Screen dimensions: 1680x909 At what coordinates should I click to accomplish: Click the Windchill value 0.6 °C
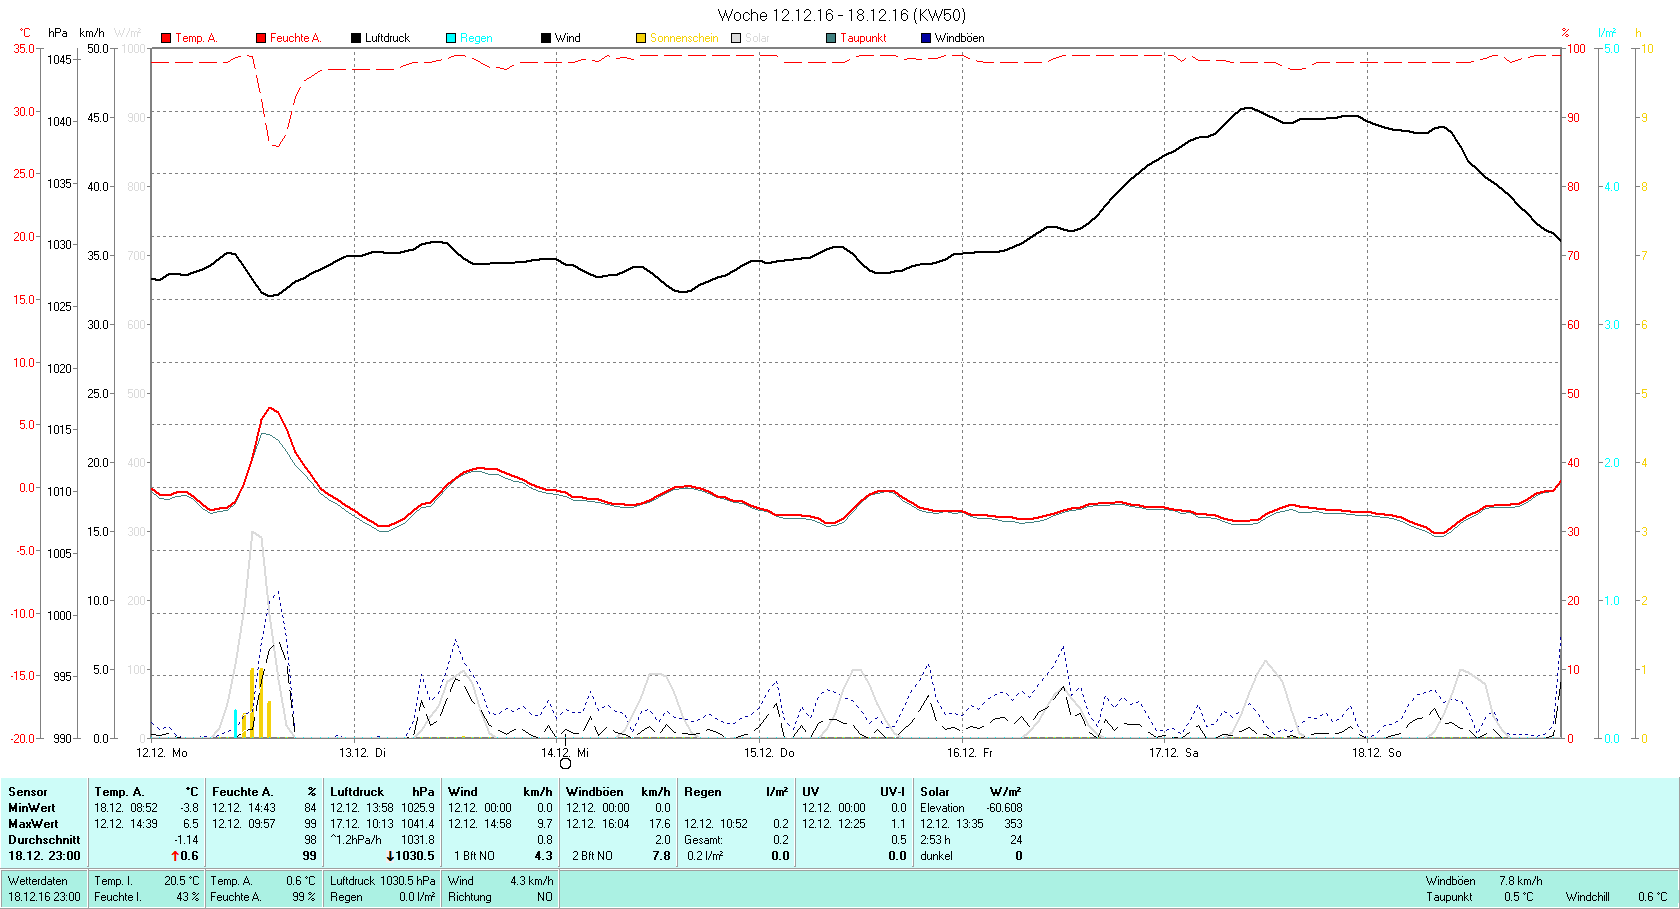1653,897
